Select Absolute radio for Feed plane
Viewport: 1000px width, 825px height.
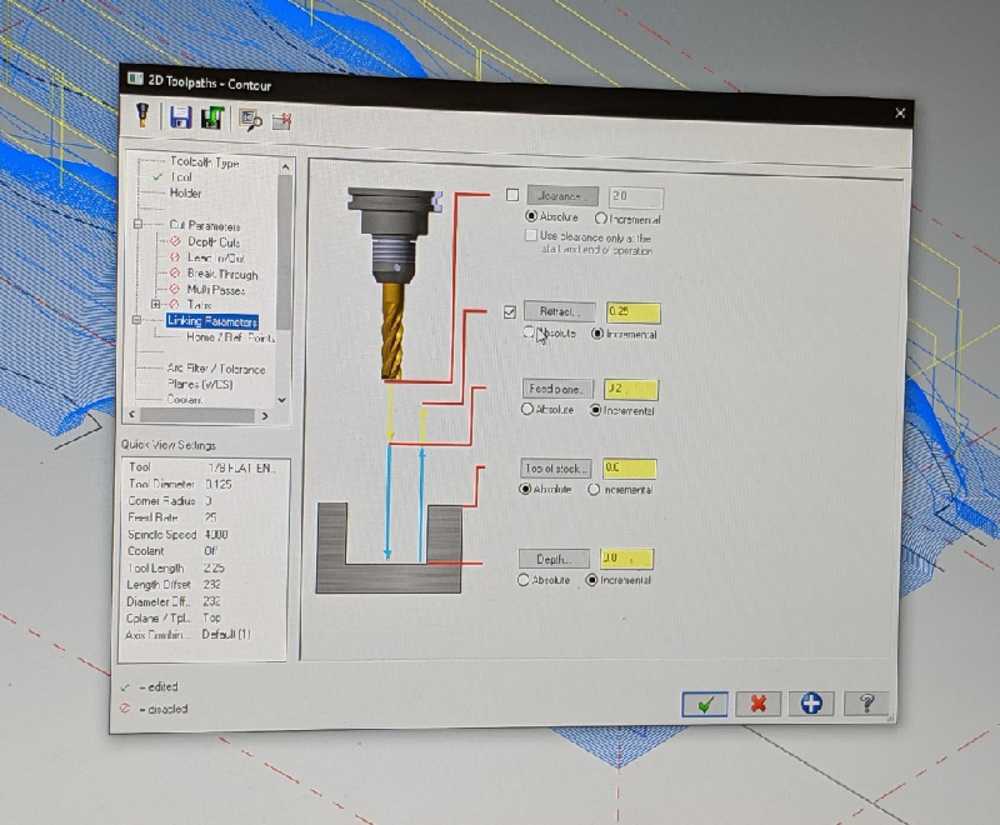(x=527, y=410)
